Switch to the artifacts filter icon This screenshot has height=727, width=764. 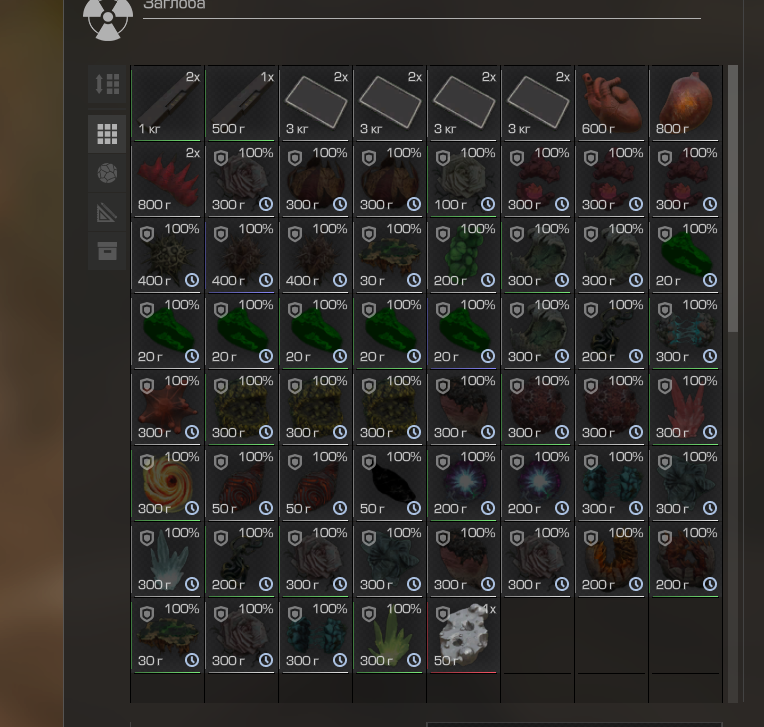click(x=107, y=173)
